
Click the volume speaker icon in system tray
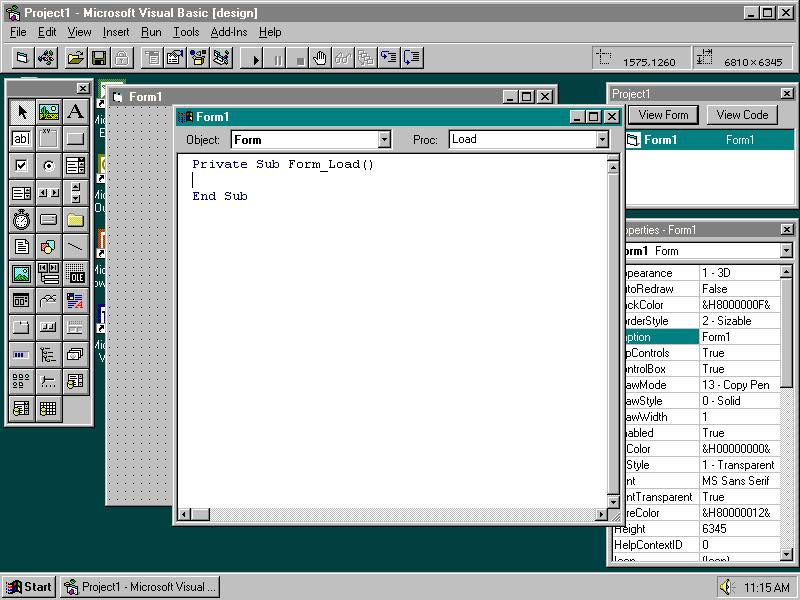click(726, 587)
